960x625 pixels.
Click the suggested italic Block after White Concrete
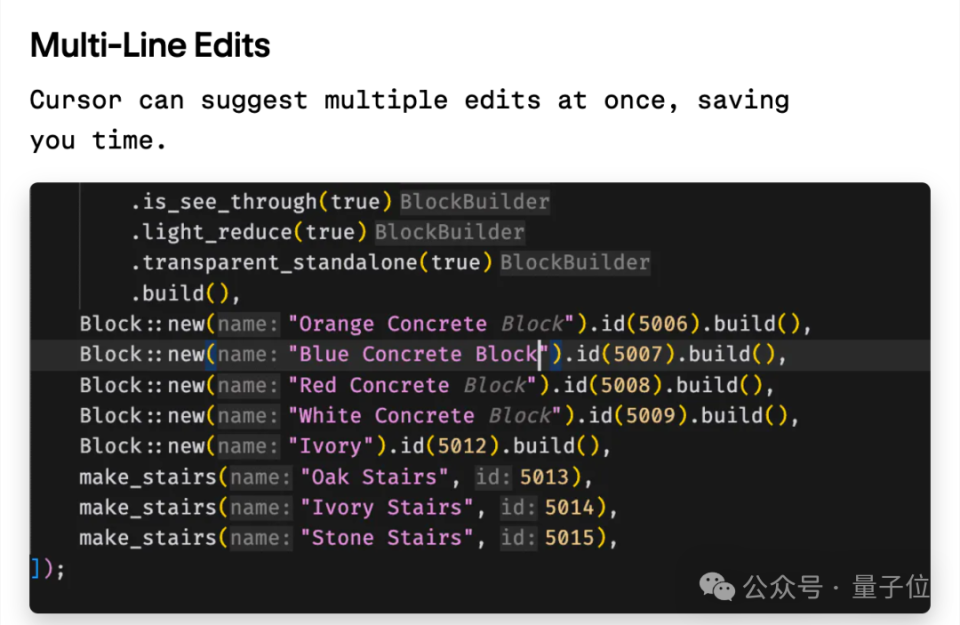click(520, 416)
